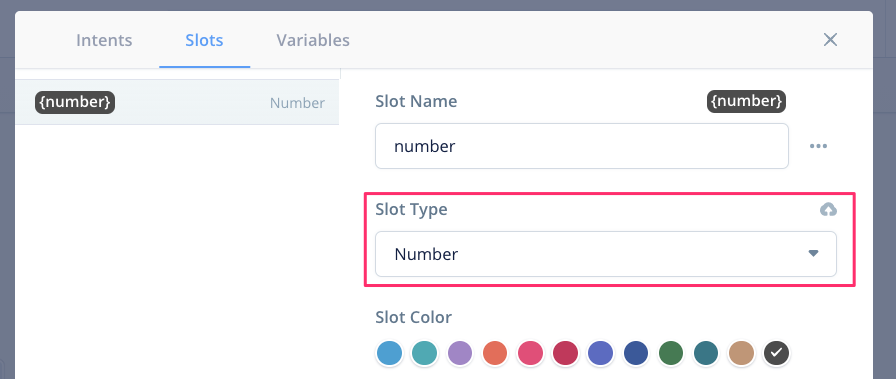The width and height of the screenshot is (896, 379).
Task: Pick the green slot color
Action: pos(671,353)
